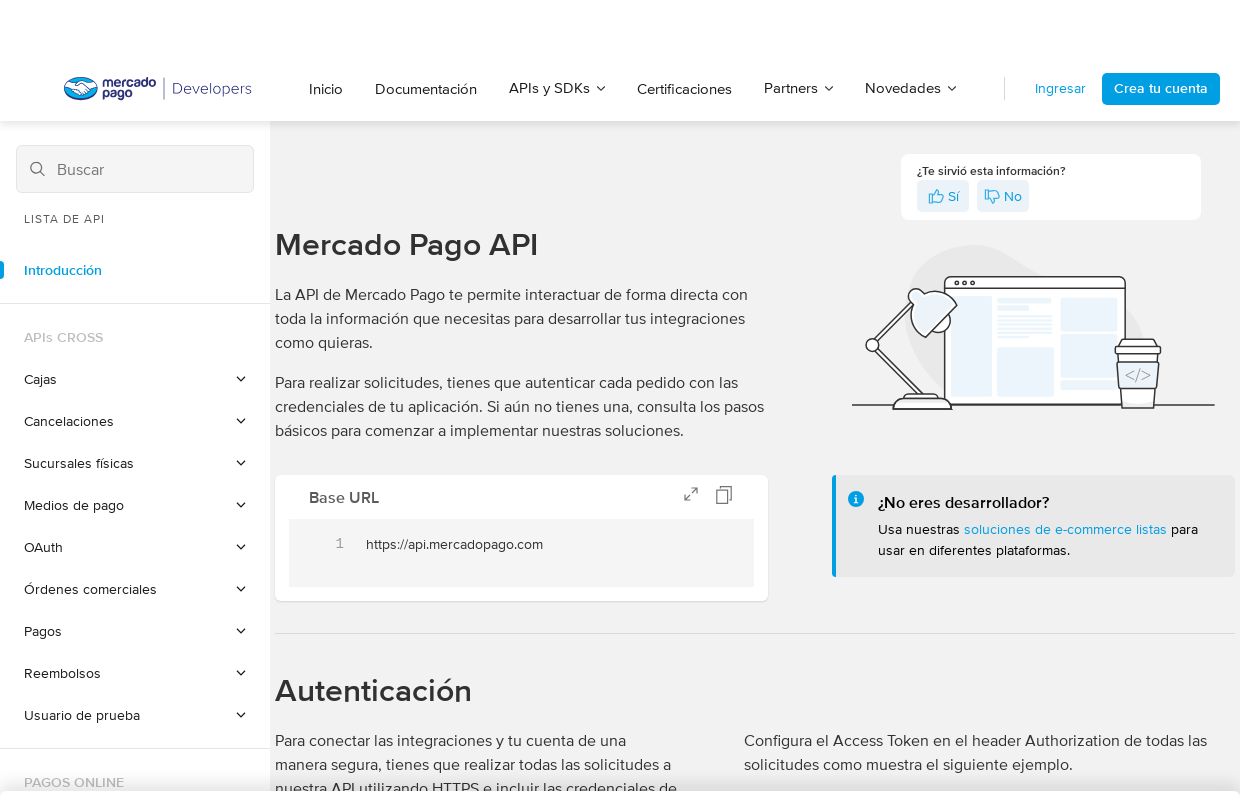
Task: Click the laptop and lamp illustration
Action: click(x=1033, y=329)
